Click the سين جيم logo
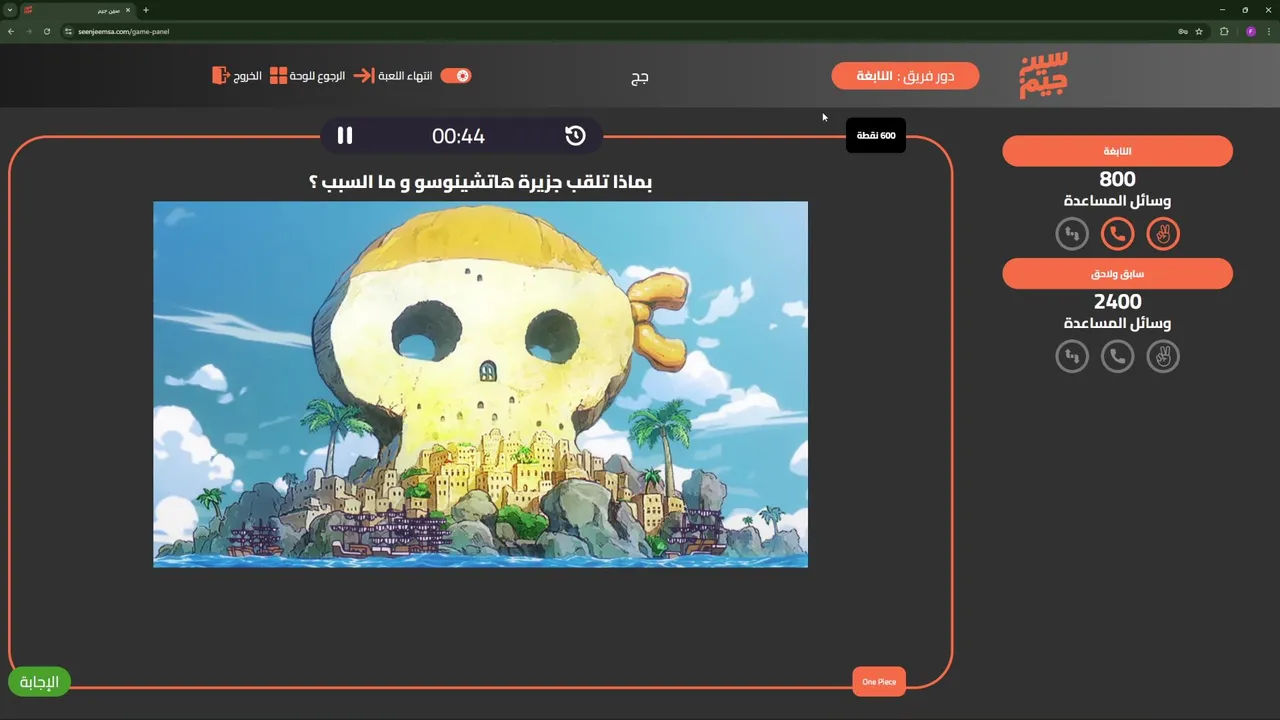Viewport: 1280px width, 720px height. pyautogui.click(x=1044, y=75)
